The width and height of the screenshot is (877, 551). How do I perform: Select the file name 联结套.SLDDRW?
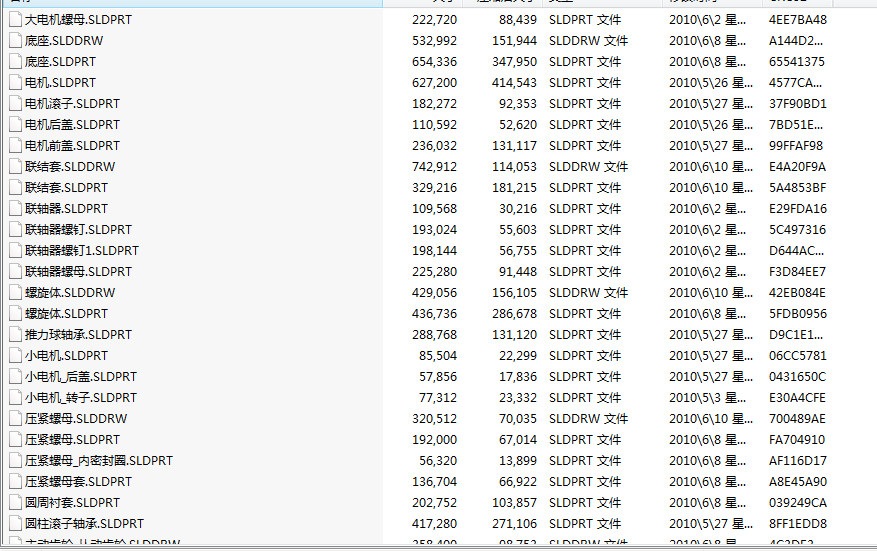tap(70, 167)
